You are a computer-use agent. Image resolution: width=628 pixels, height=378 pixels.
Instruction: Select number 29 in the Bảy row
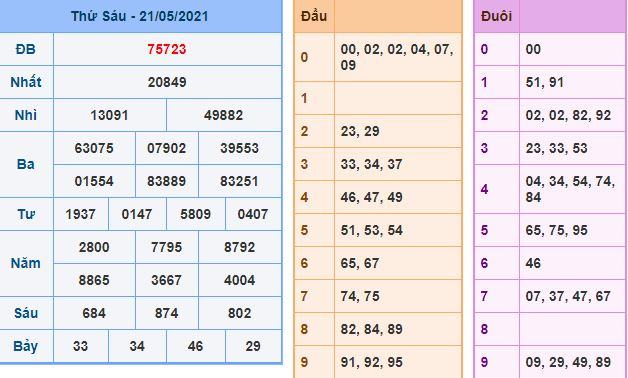(x=253, y=346)
